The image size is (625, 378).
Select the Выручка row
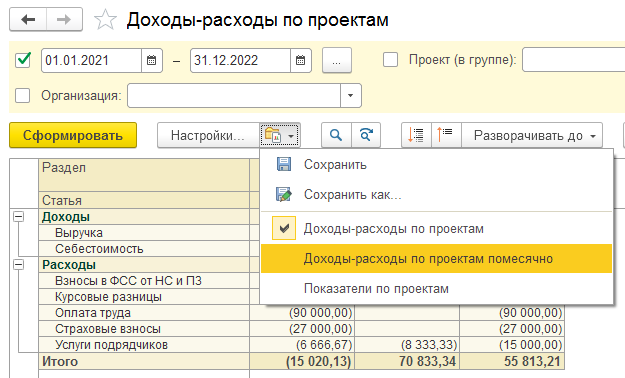point(144,233)
